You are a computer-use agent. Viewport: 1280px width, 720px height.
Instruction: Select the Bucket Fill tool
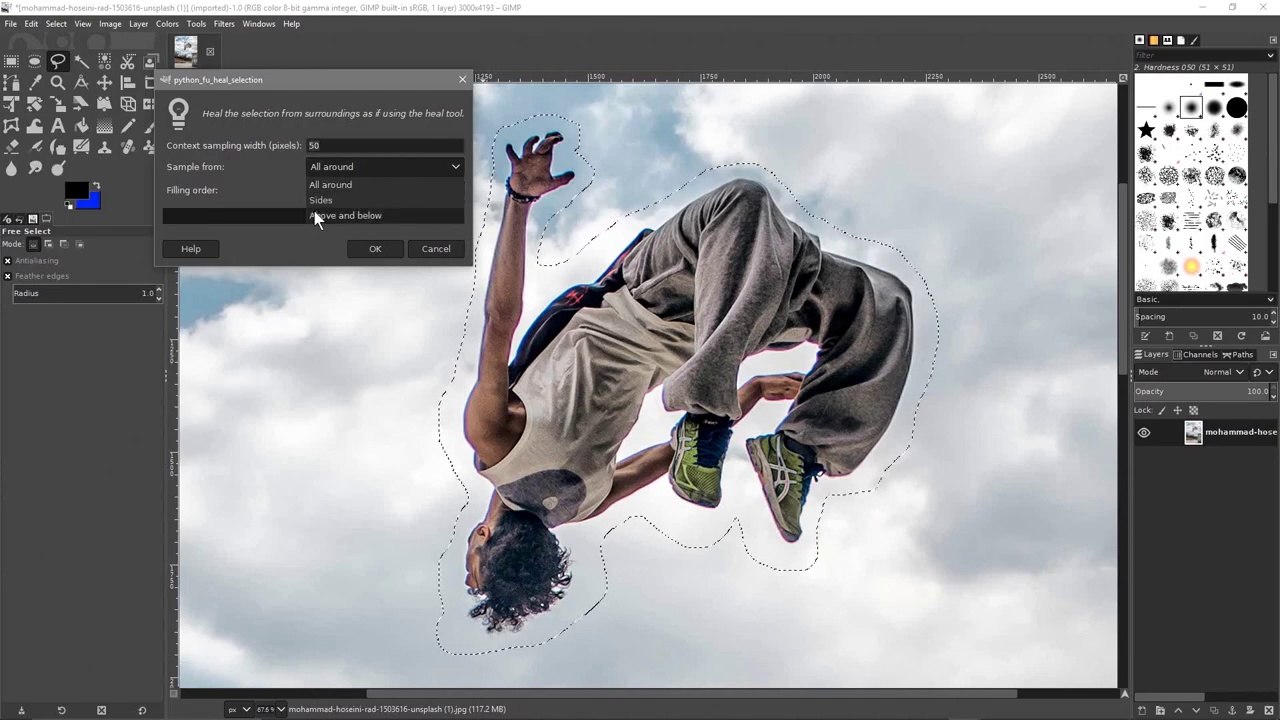tap(82, 125)
